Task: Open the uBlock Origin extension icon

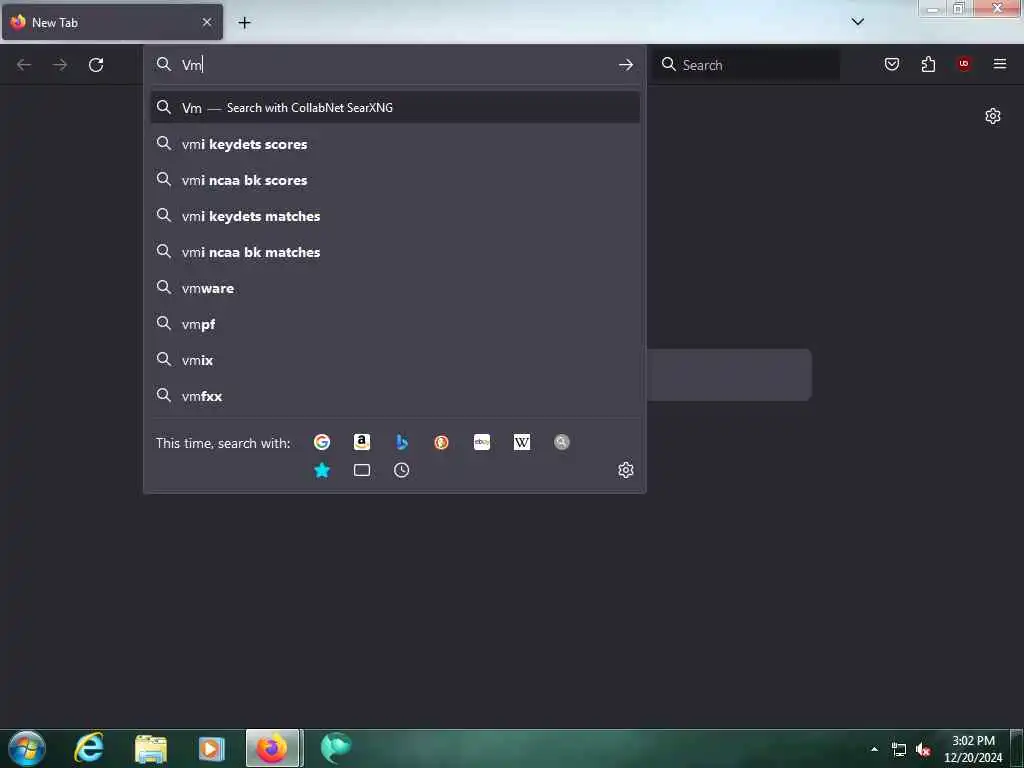Action: coord(964,64)
